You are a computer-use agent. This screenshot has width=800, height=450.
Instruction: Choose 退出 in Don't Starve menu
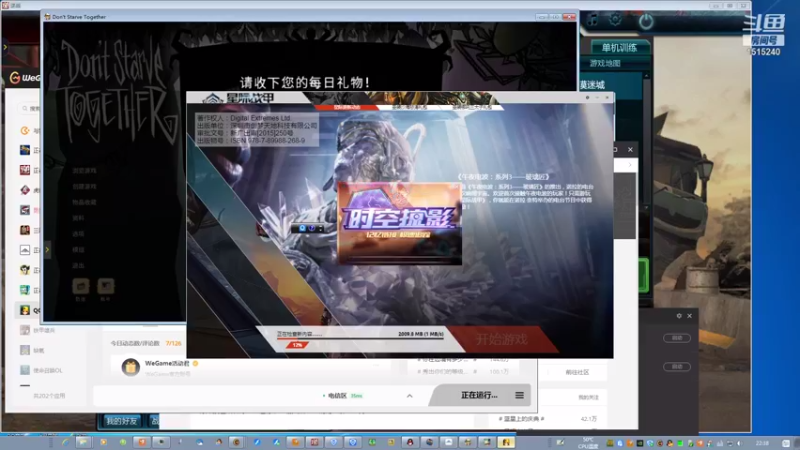(x=78, y=265)
